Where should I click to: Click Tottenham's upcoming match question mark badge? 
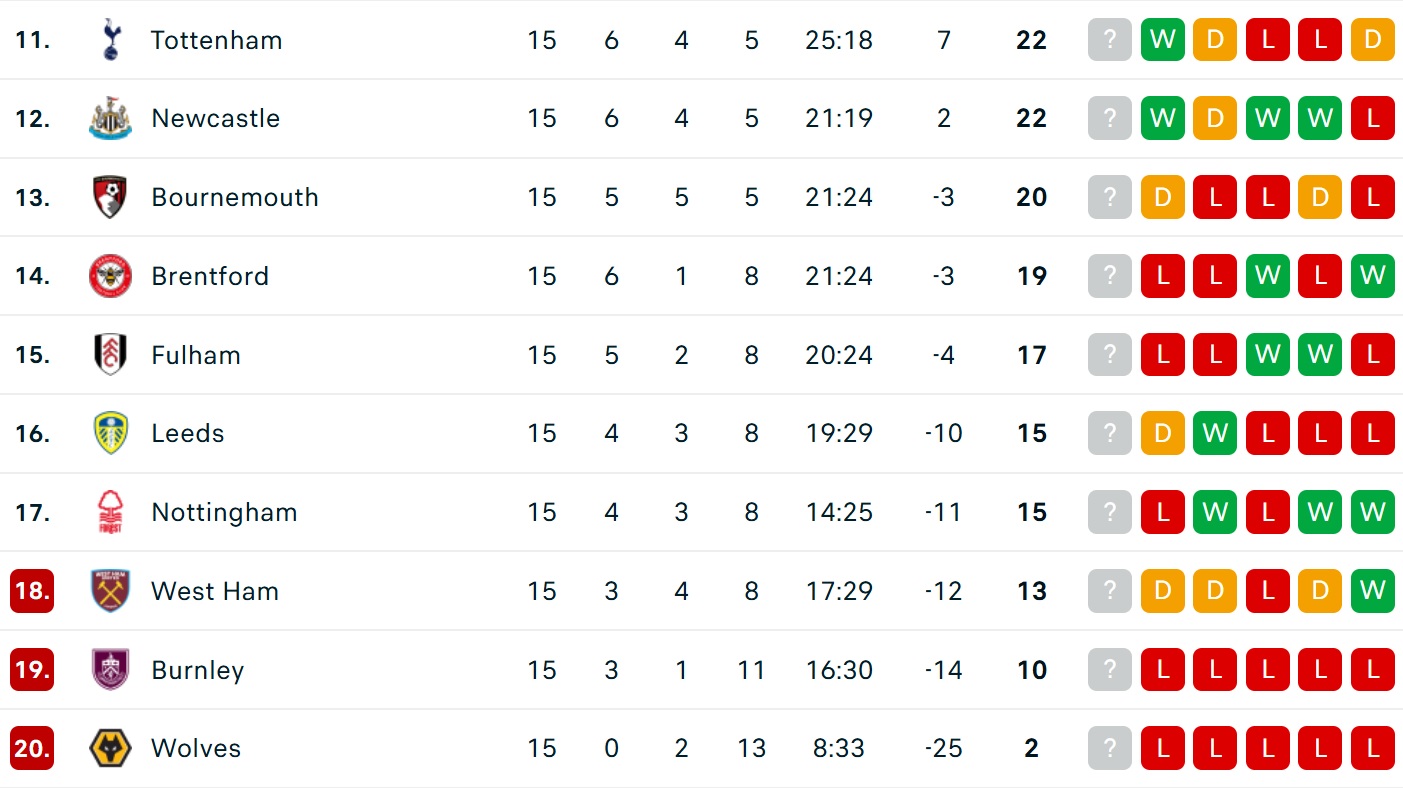click(x=1110, y=40)
